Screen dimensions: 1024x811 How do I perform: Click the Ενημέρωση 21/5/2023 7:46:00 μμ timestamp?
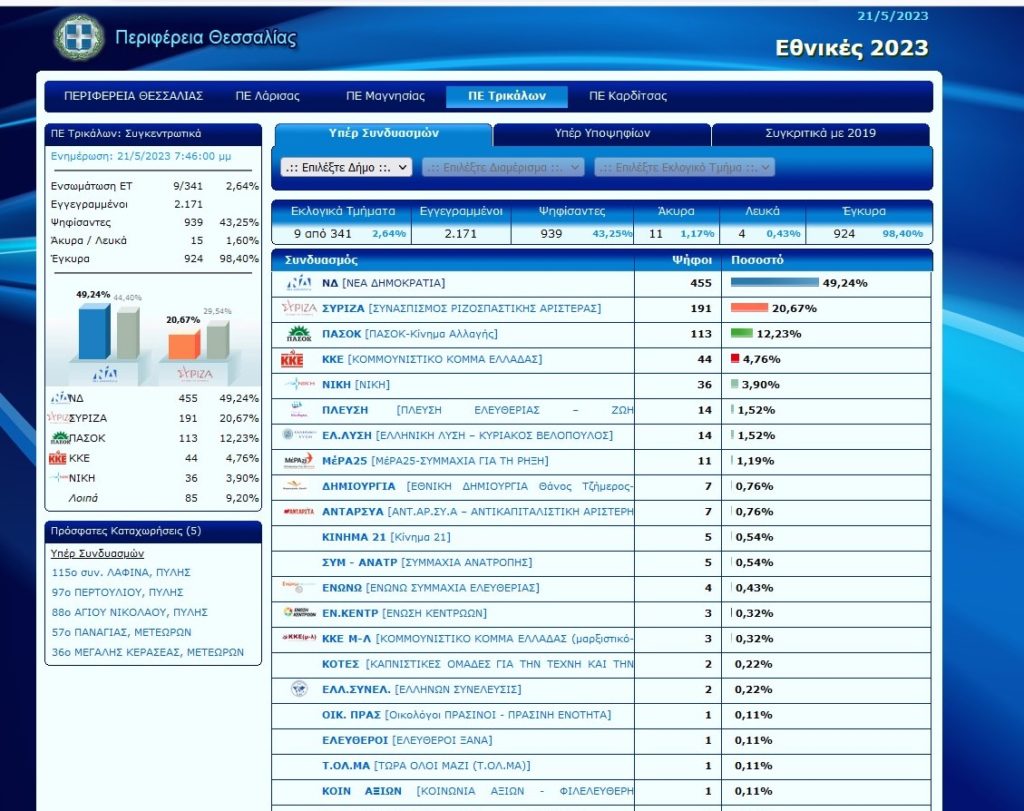tap(141, 156)
